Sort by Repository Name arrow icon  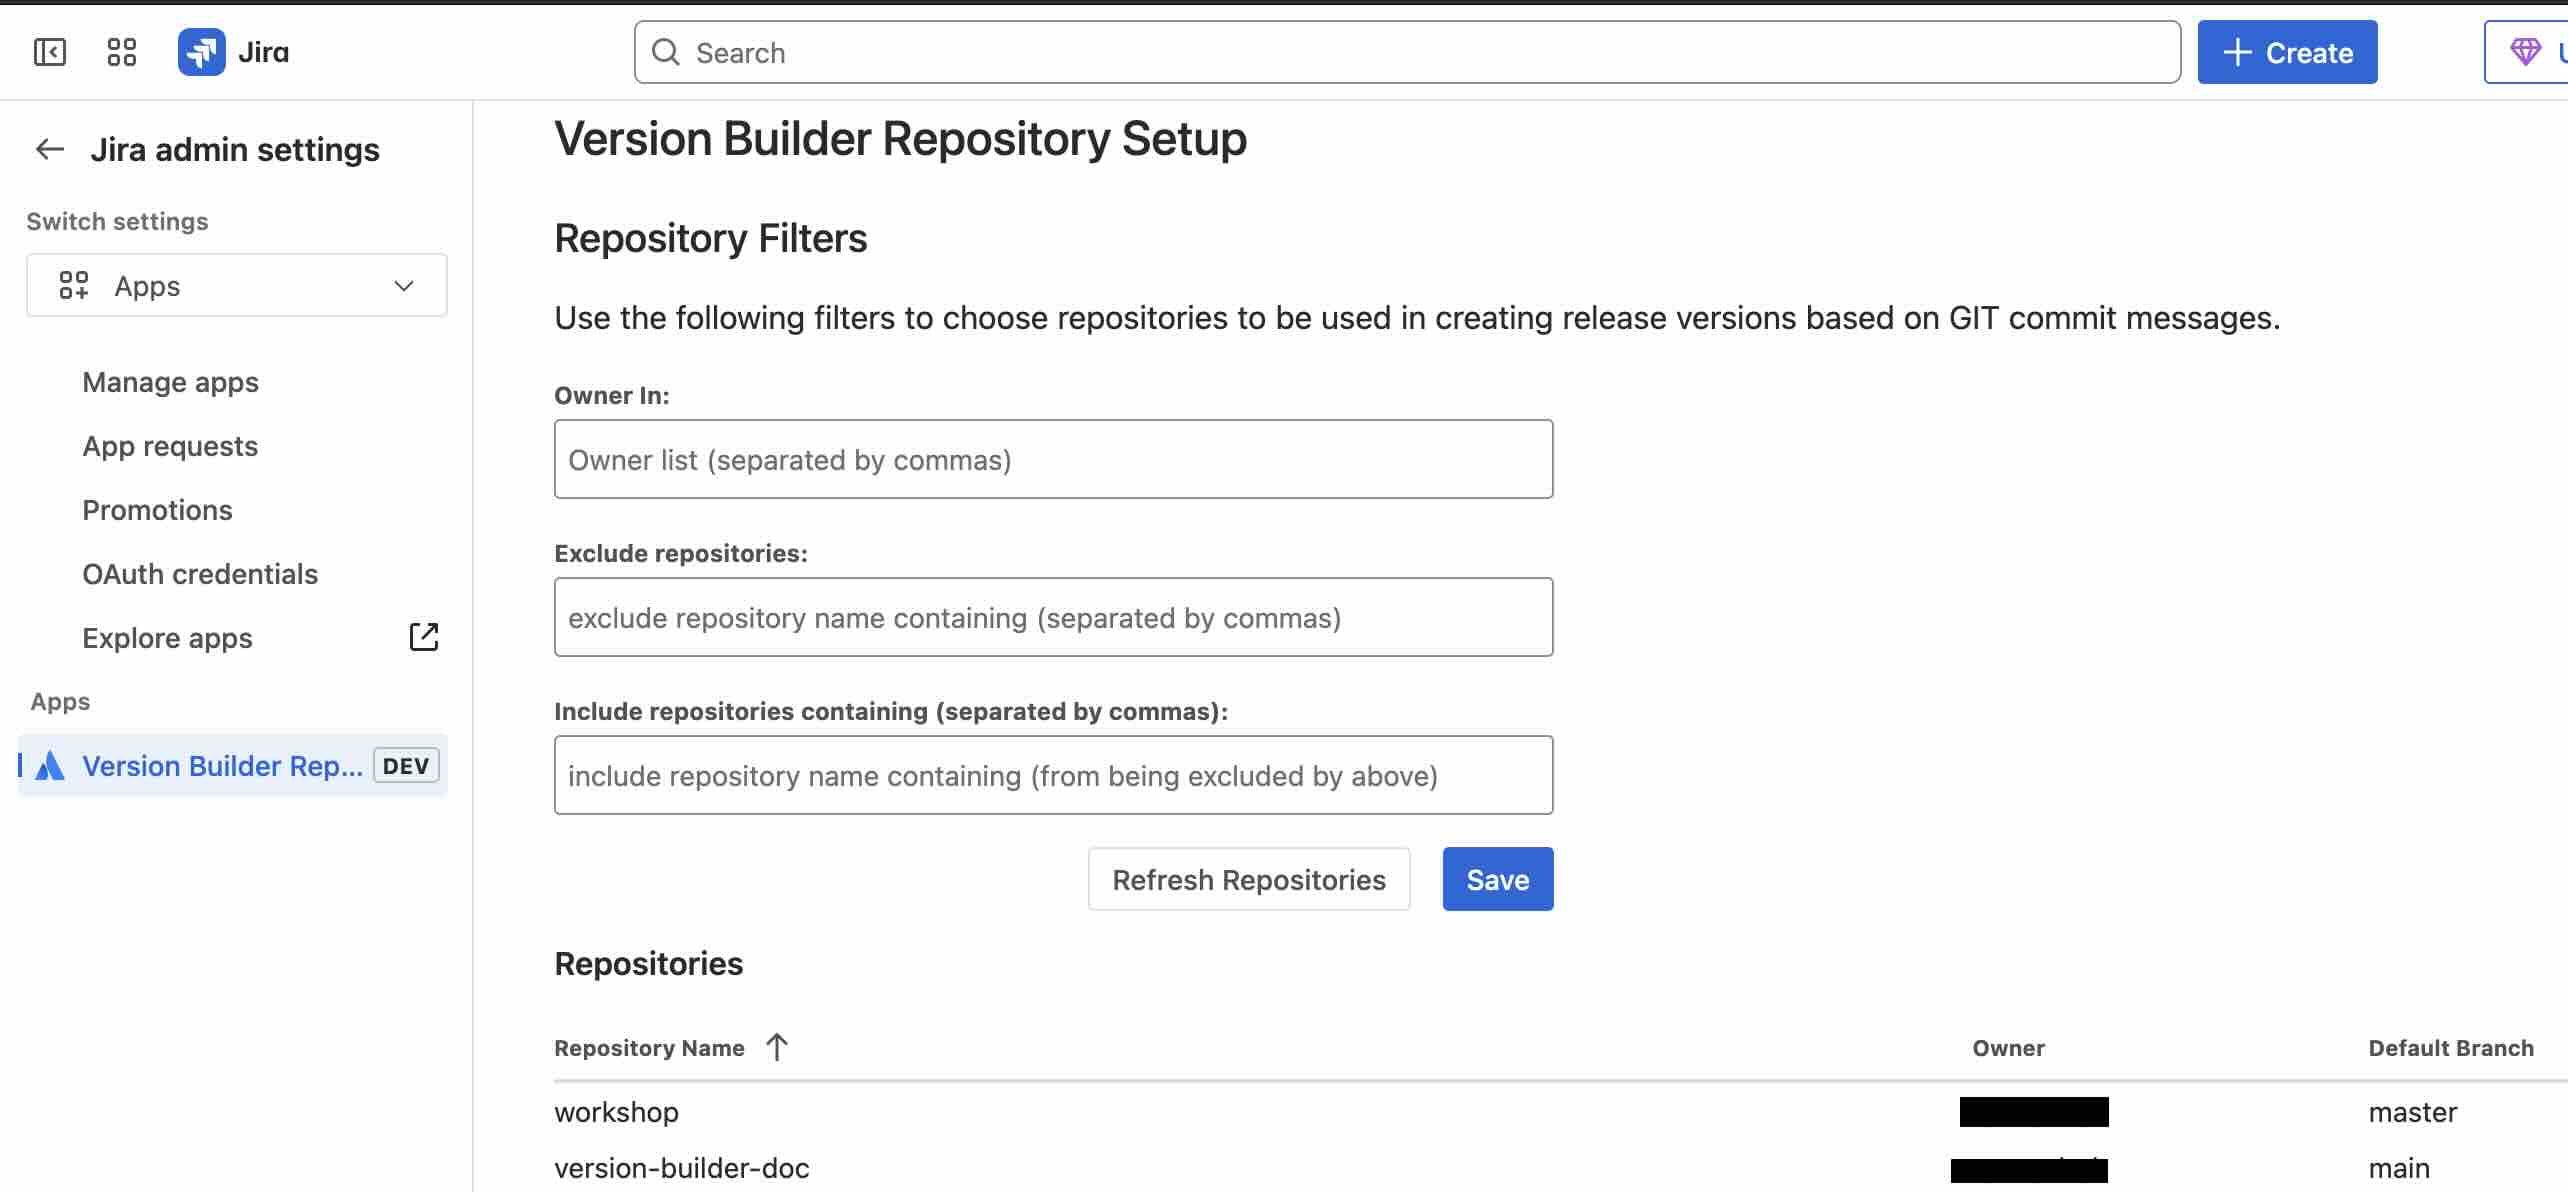(x=777, y=1047)
